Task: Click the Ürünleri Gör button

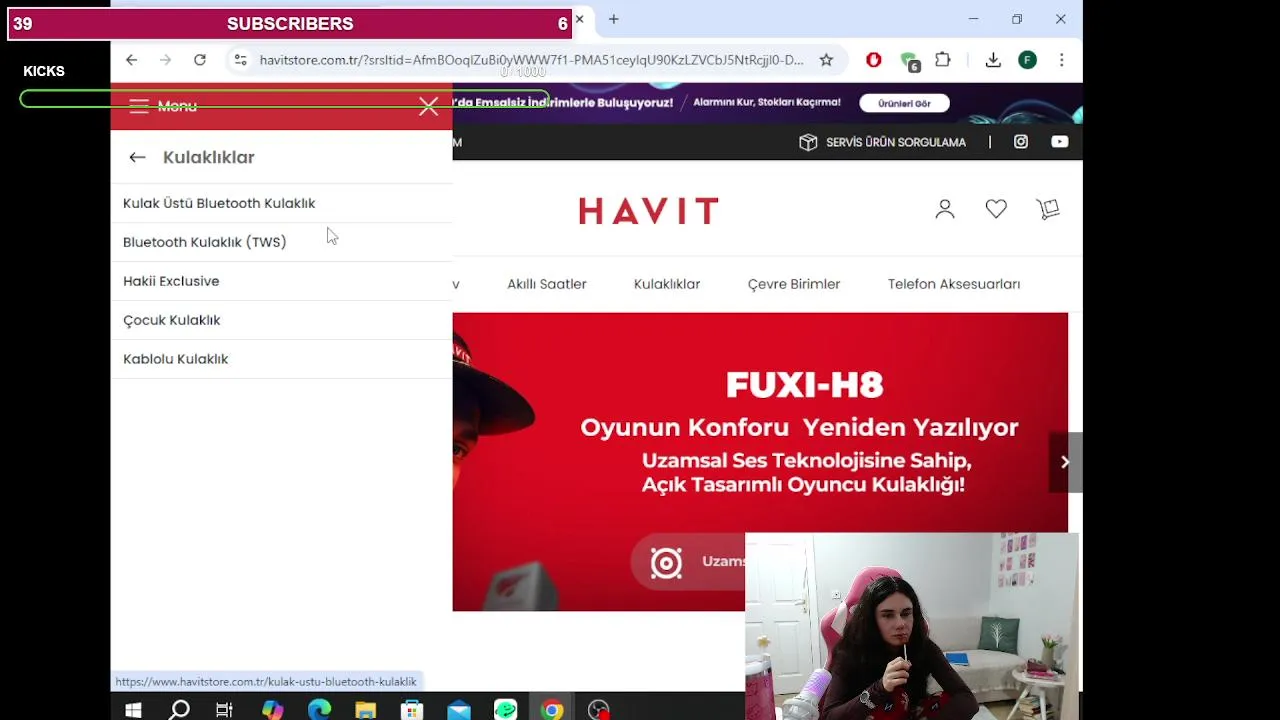Action: point(904,103)
